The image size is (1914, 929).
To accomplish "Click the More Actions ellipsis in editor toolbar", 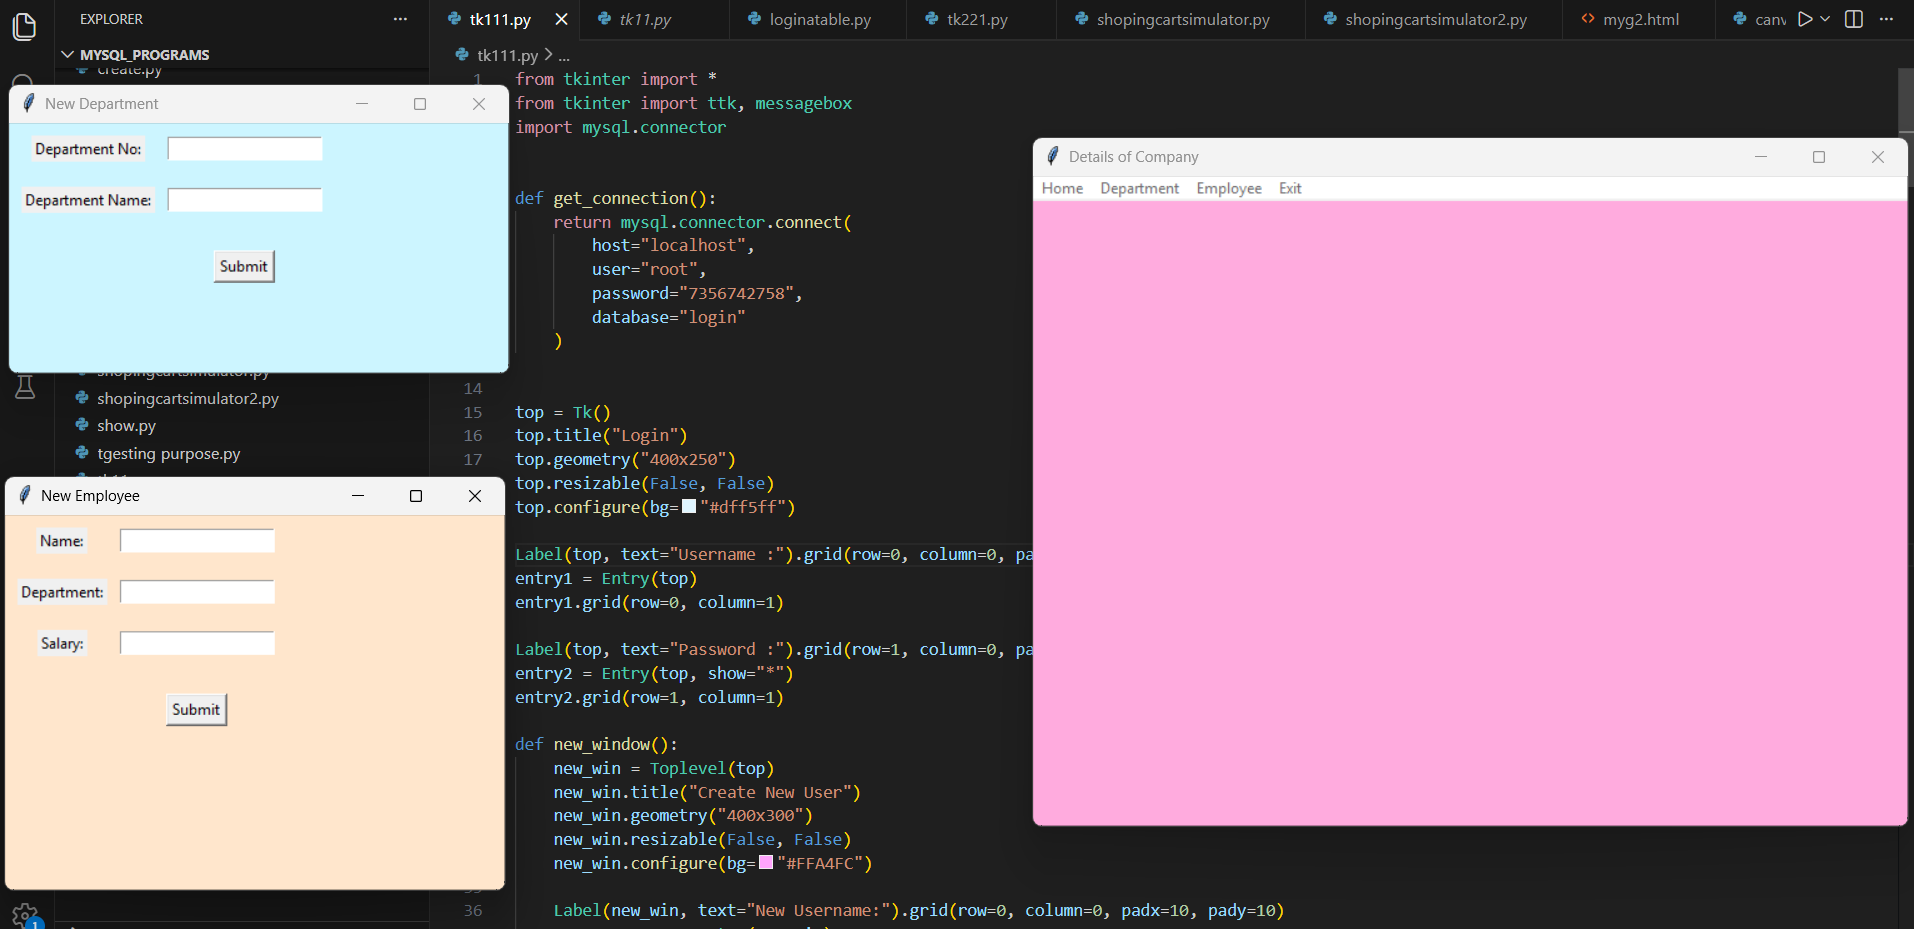I will point(1888,18).
